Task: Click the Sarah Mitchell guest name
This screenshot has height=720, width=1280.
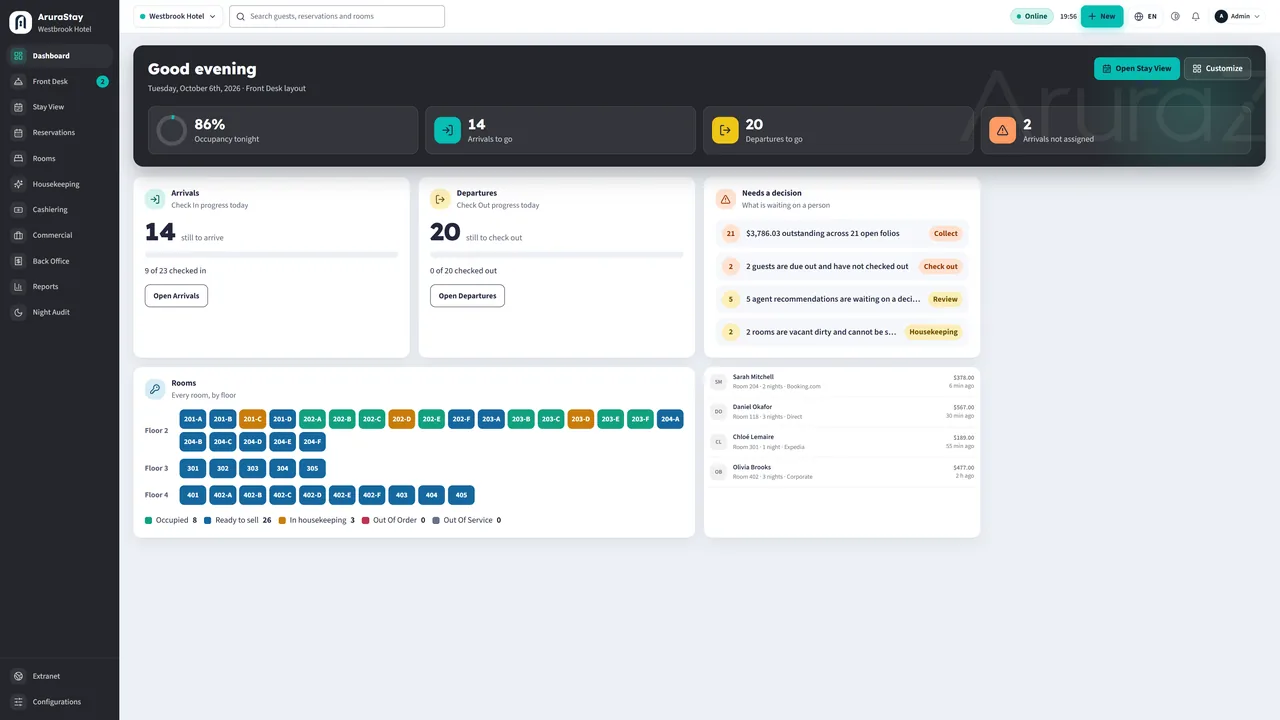Action: point(753,377)
